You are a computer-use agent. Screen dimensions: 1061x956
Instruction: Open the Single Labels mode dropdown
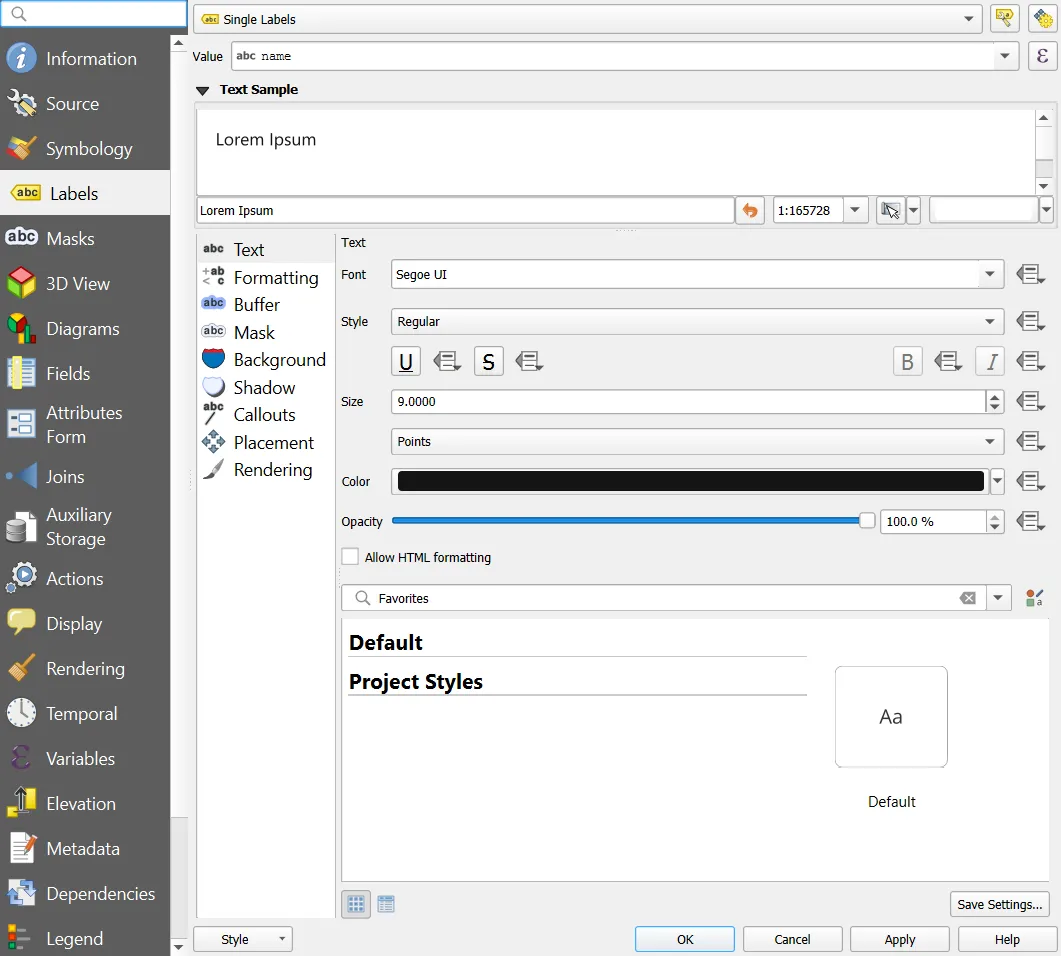coord(587,19)
